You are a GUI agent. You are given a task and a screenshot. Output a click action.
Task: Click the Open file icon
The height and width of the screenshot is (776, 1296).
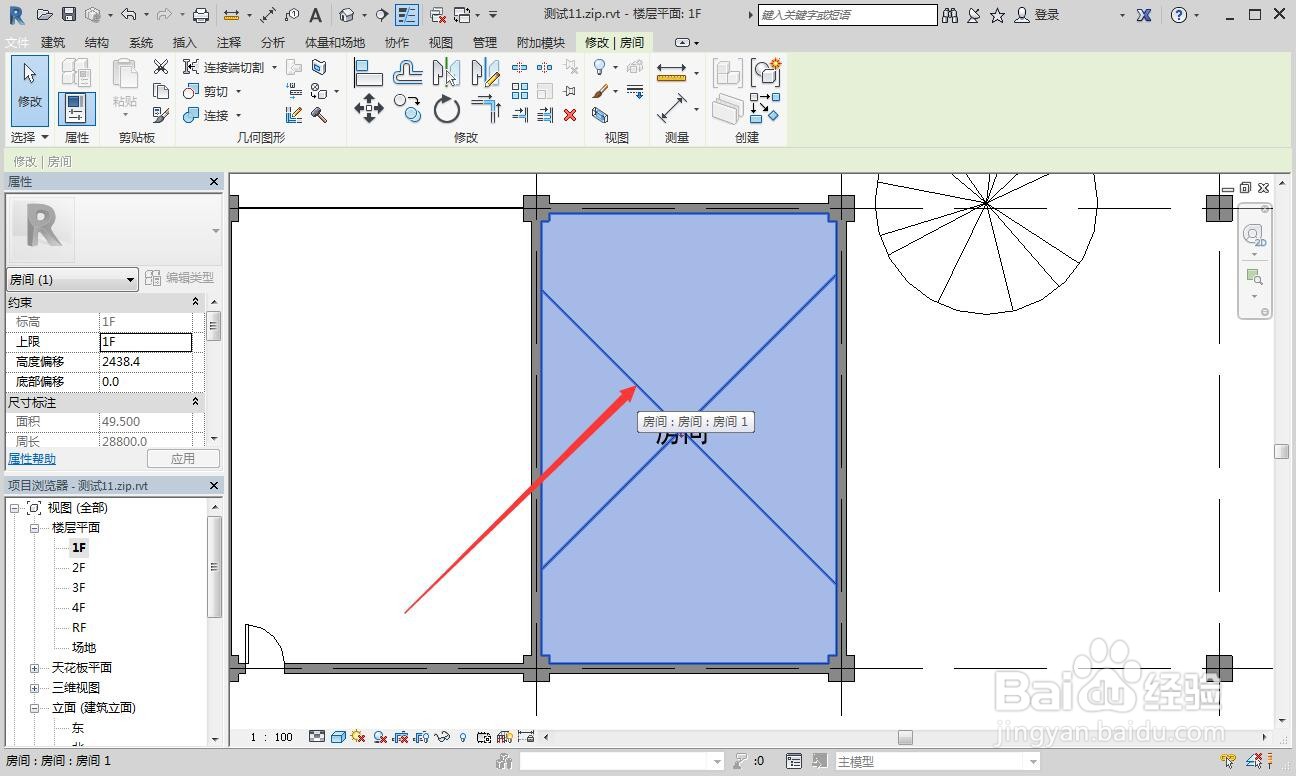44,15
